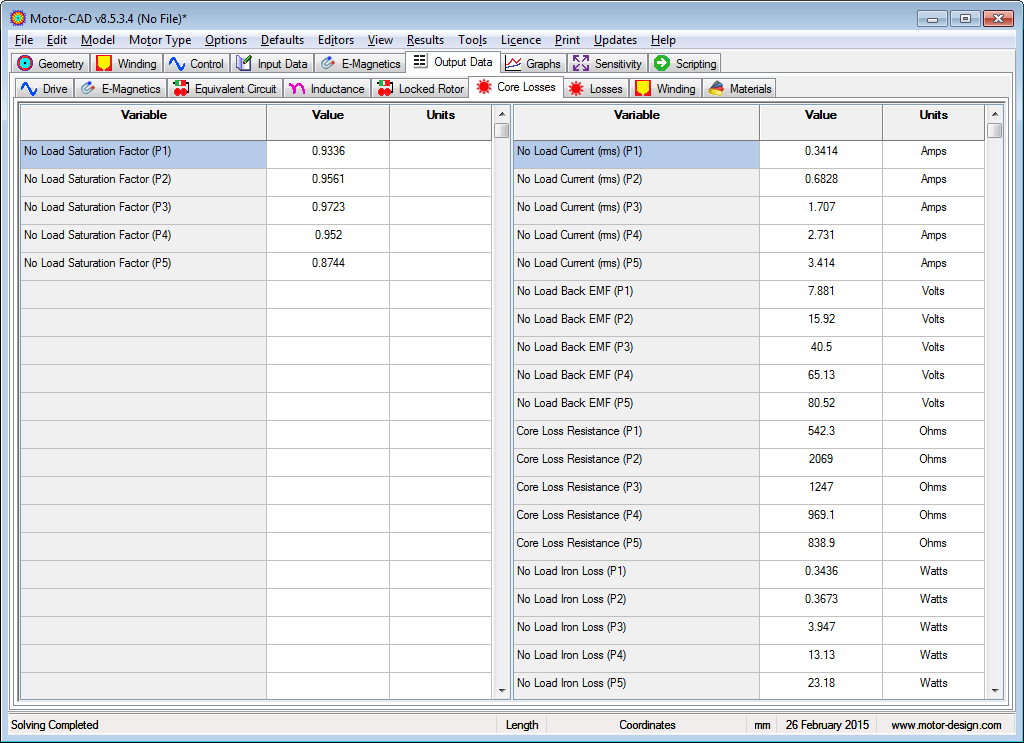Click the right table's Value column header
Screen dimensions: 1024x743
click(x=821, y=123)
